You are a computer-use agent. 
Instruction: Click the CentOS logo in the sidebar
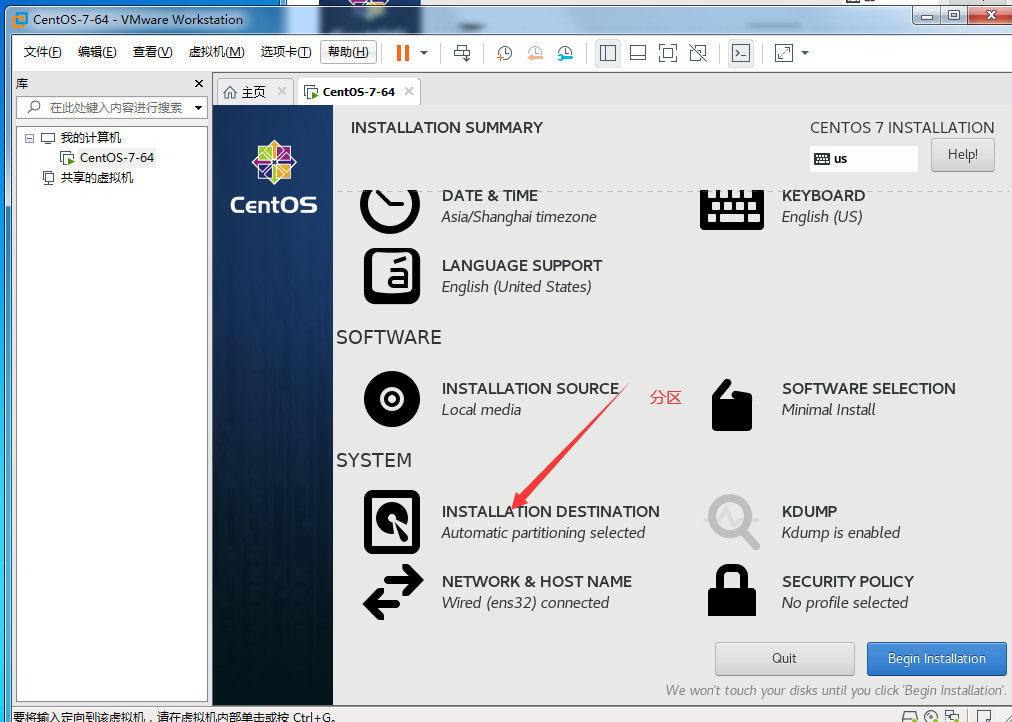(274, 177)
